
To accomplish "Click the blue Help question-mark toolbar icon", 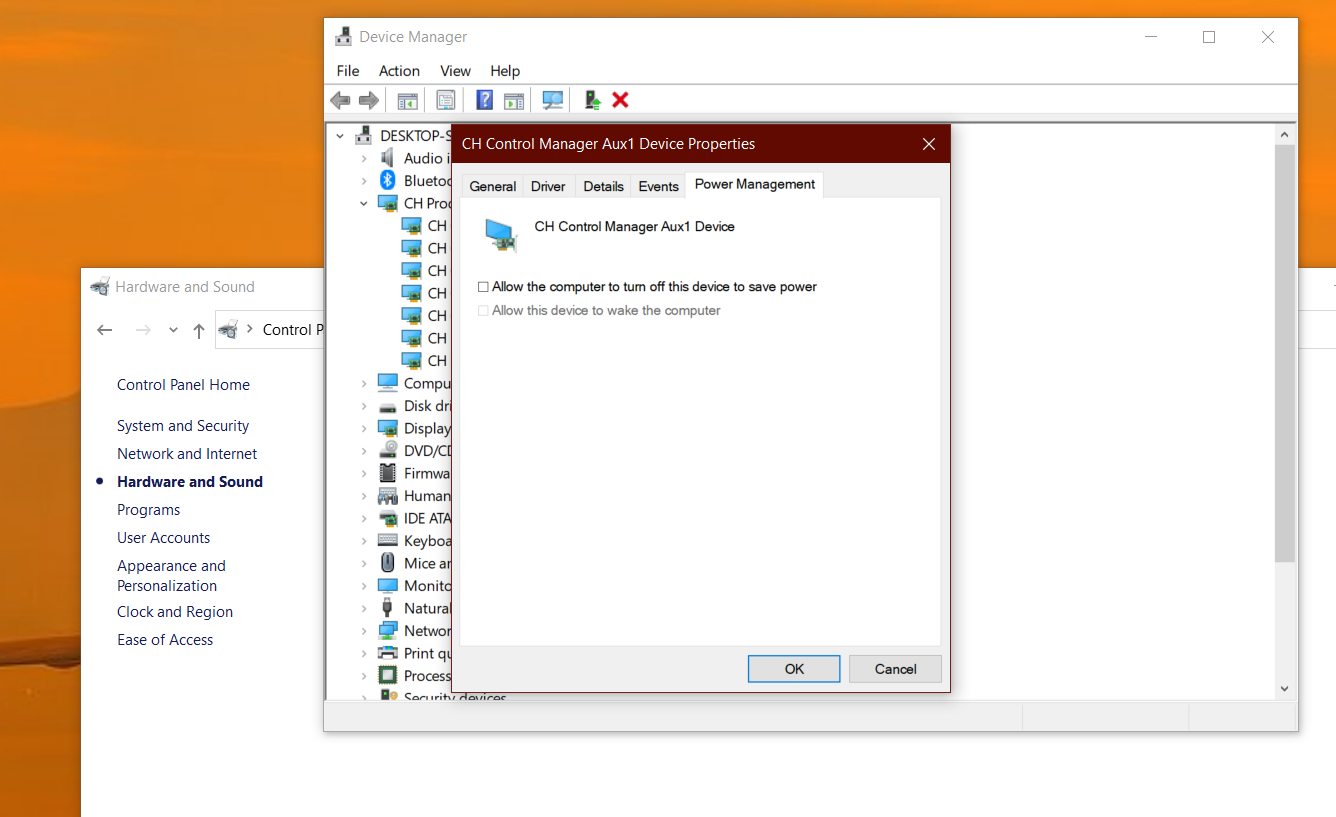I will pos(485,100).
